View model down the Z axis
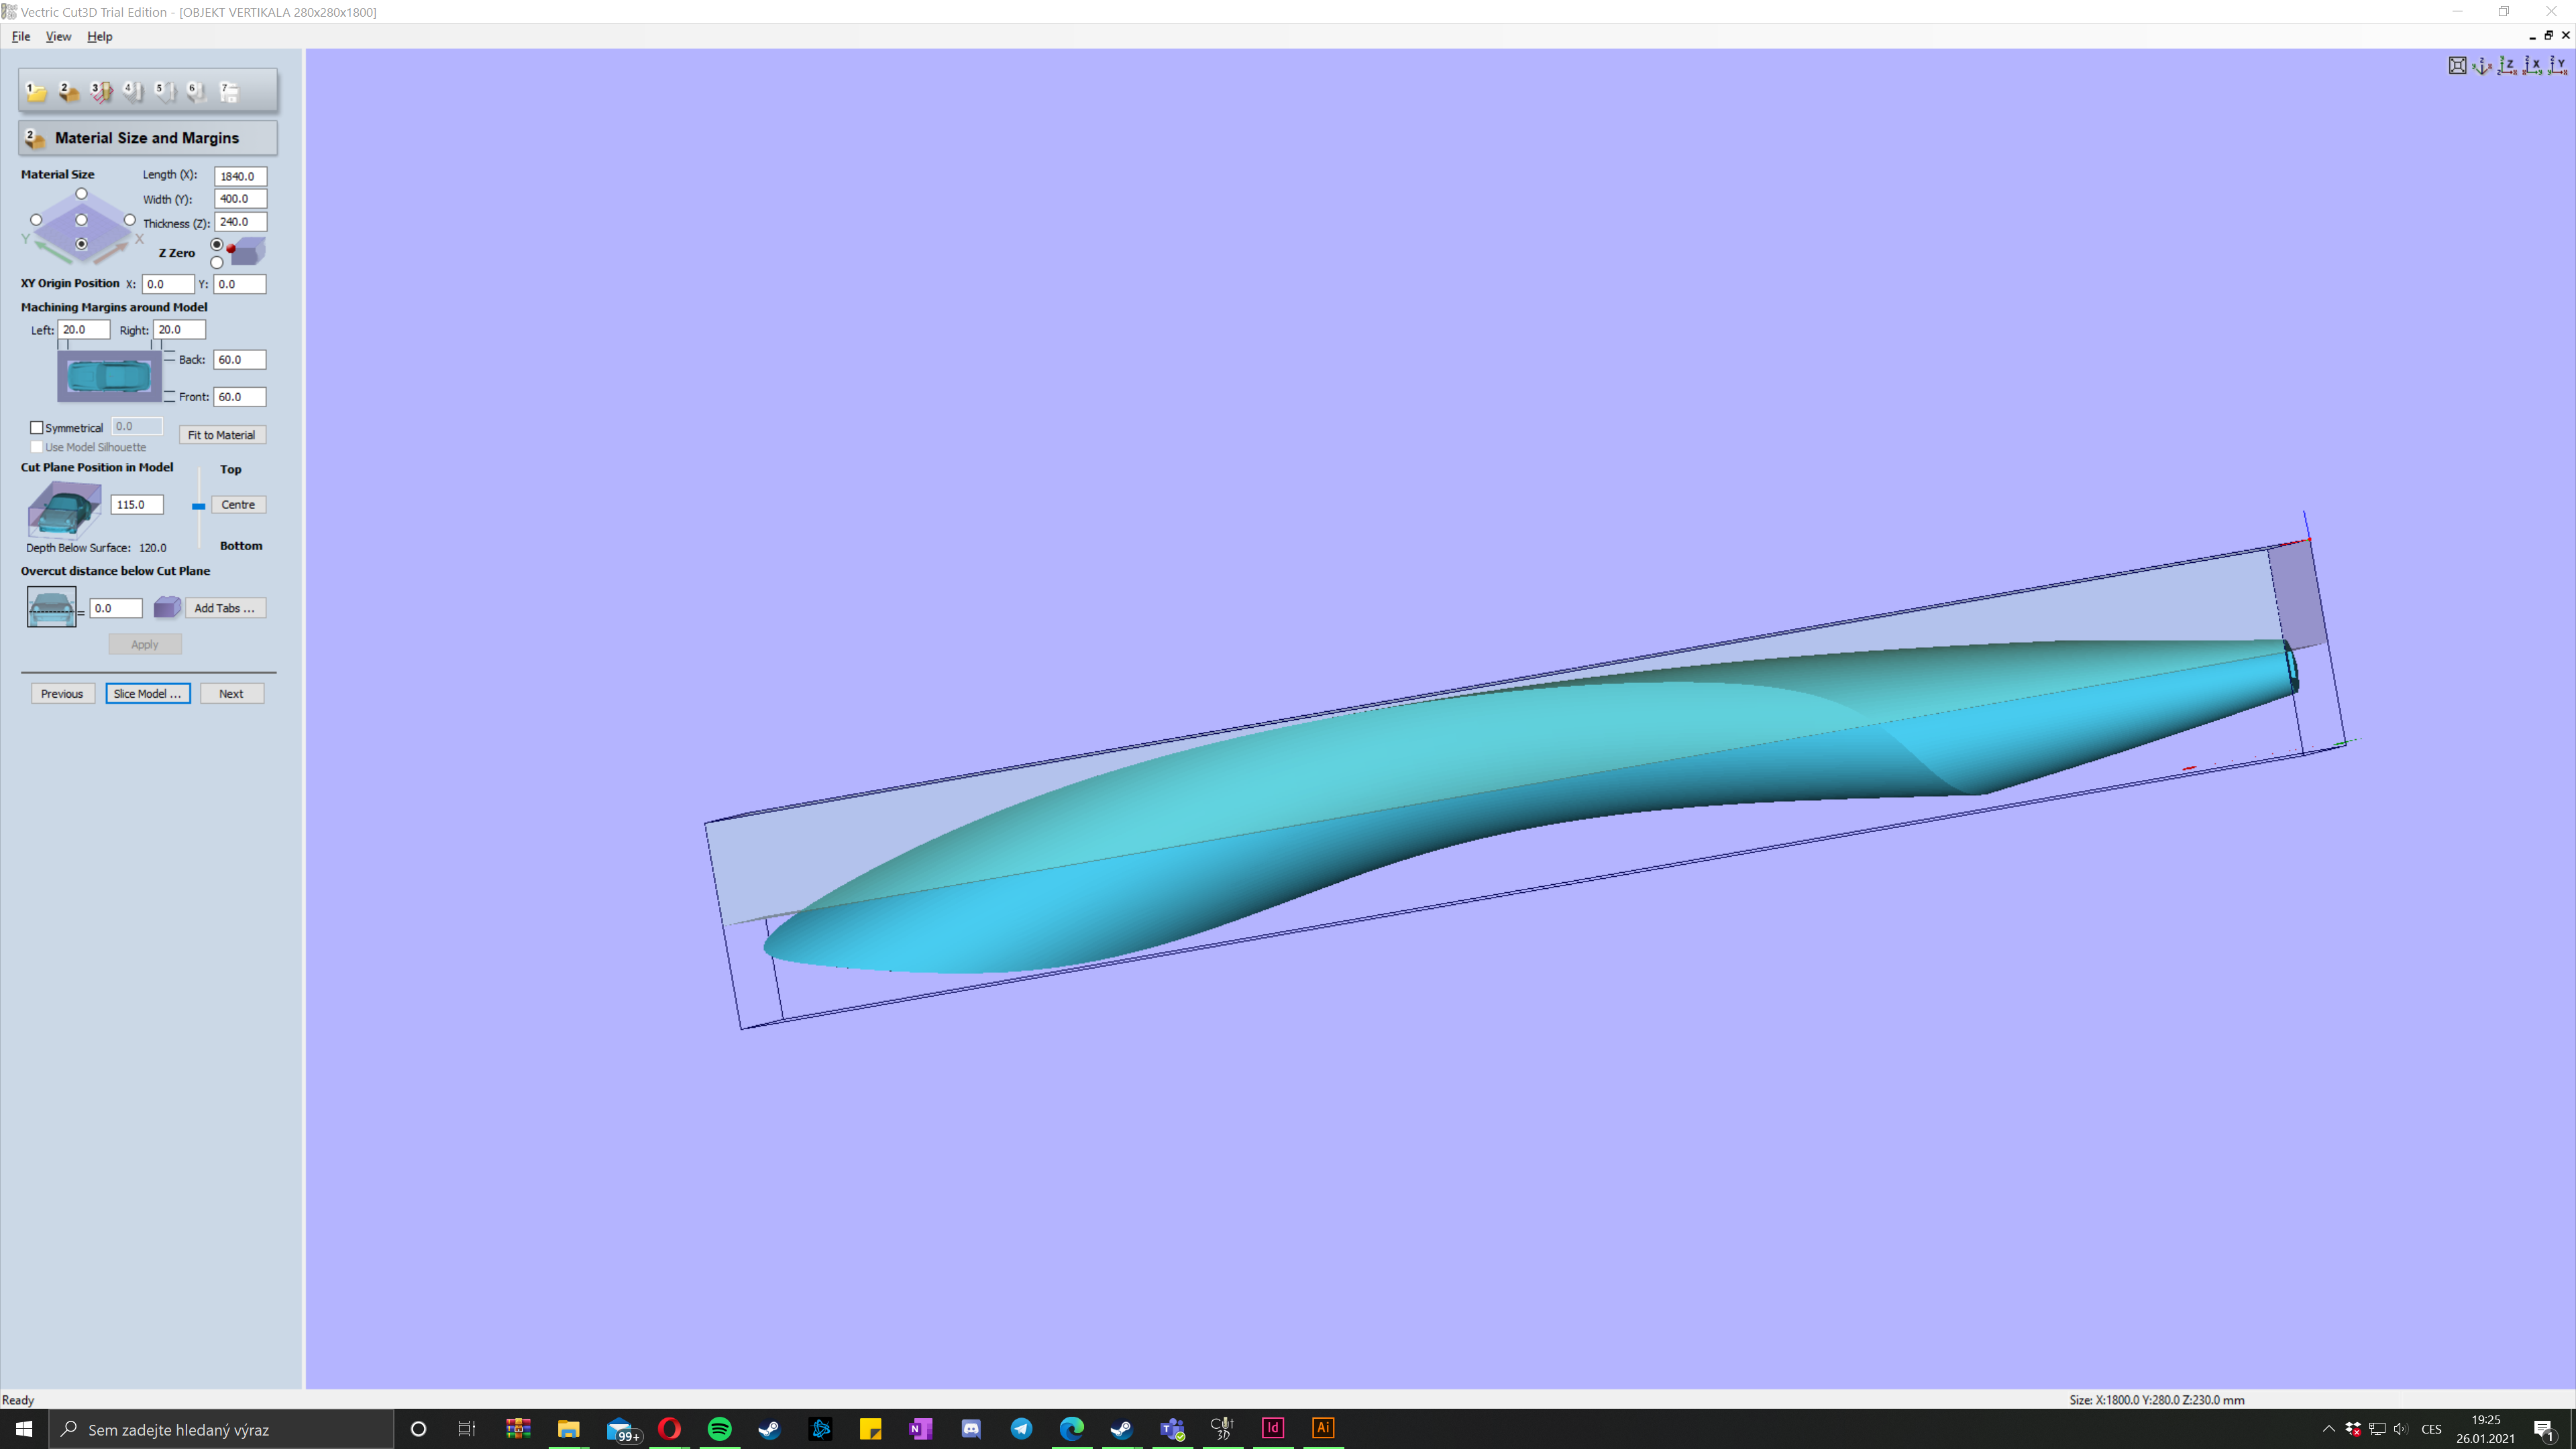Viewport: 2576px width, 1449px height. (x=2507, y=66)
